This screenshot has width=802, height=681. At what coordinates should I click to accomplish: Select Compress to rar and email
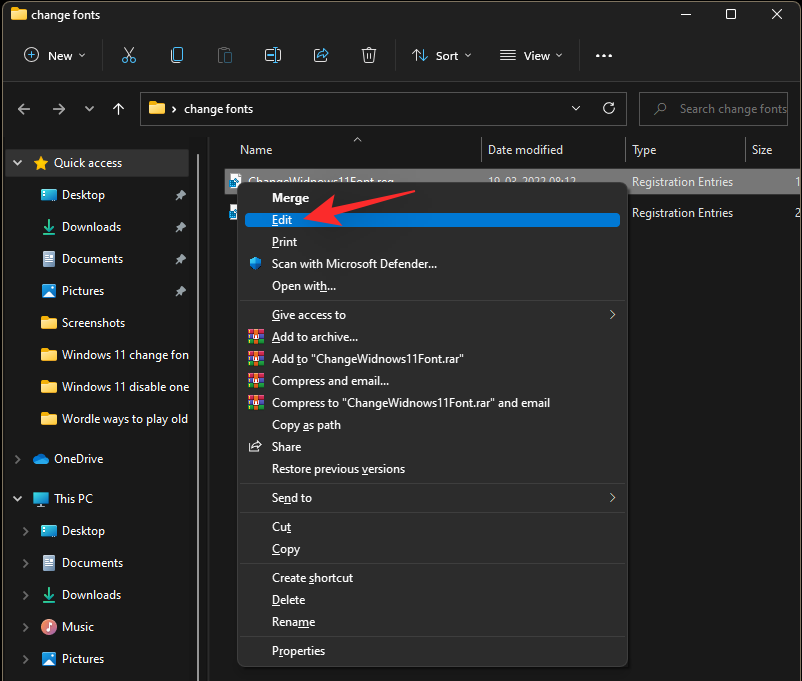432,403
